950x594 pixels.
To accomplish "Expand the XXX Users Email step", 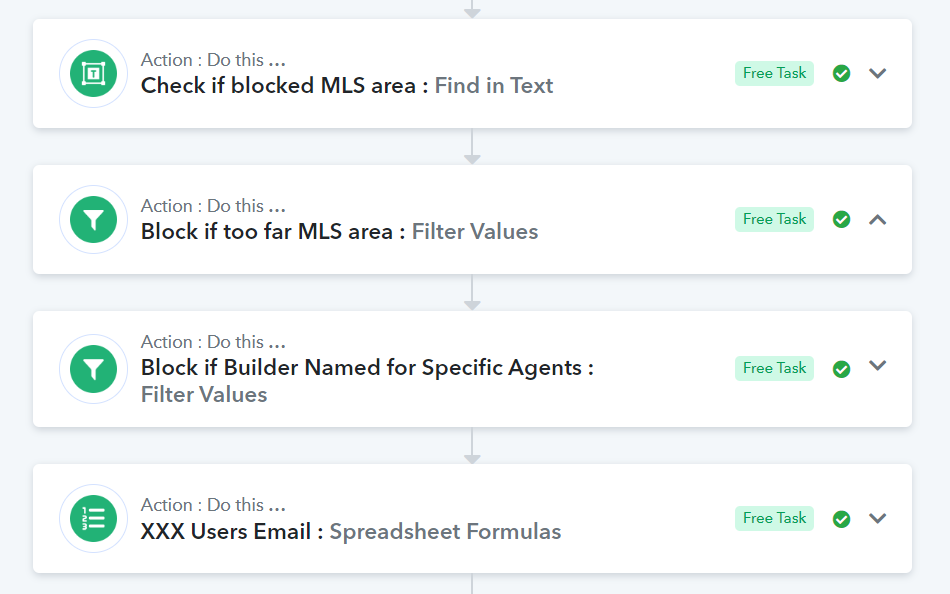I will pos(878,518).
